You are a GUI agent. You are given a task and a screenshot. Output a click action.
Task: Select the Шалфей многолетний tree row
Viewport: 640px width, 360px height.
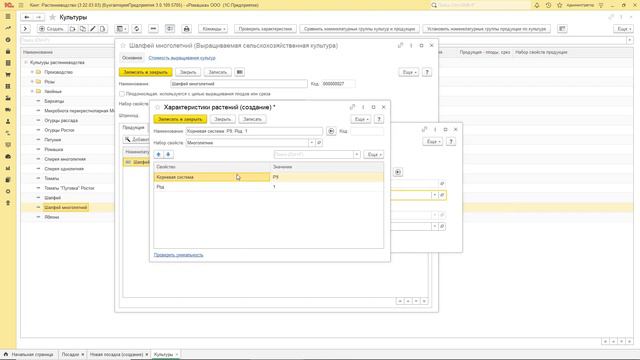click(66, 208)
